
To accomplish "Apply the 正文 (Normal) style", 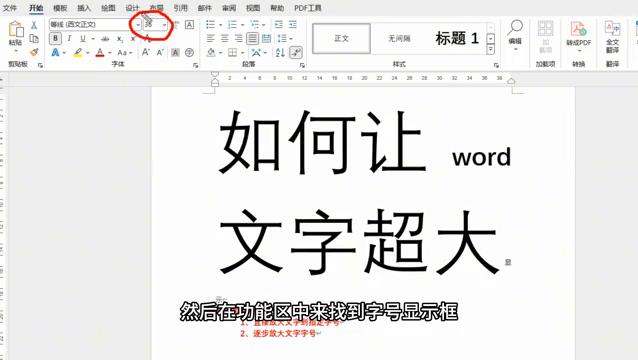I will (x=341, y=39).
